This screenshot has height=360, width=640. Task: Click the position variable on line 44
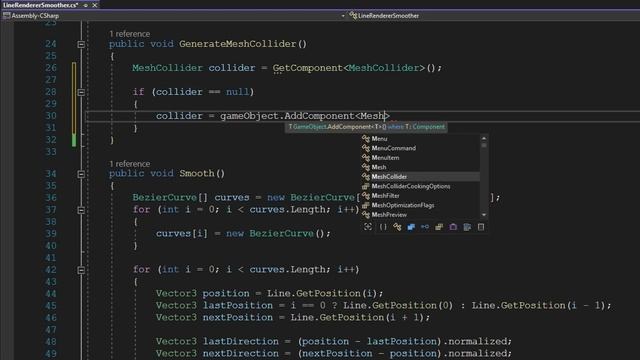(x=226, y=293)
